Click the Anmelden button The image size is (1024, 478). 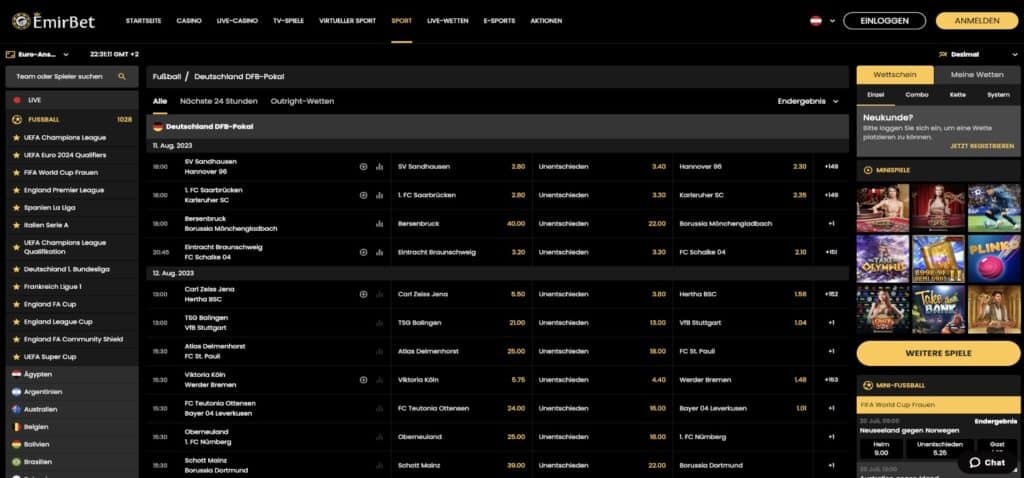[x=977, y=21]
